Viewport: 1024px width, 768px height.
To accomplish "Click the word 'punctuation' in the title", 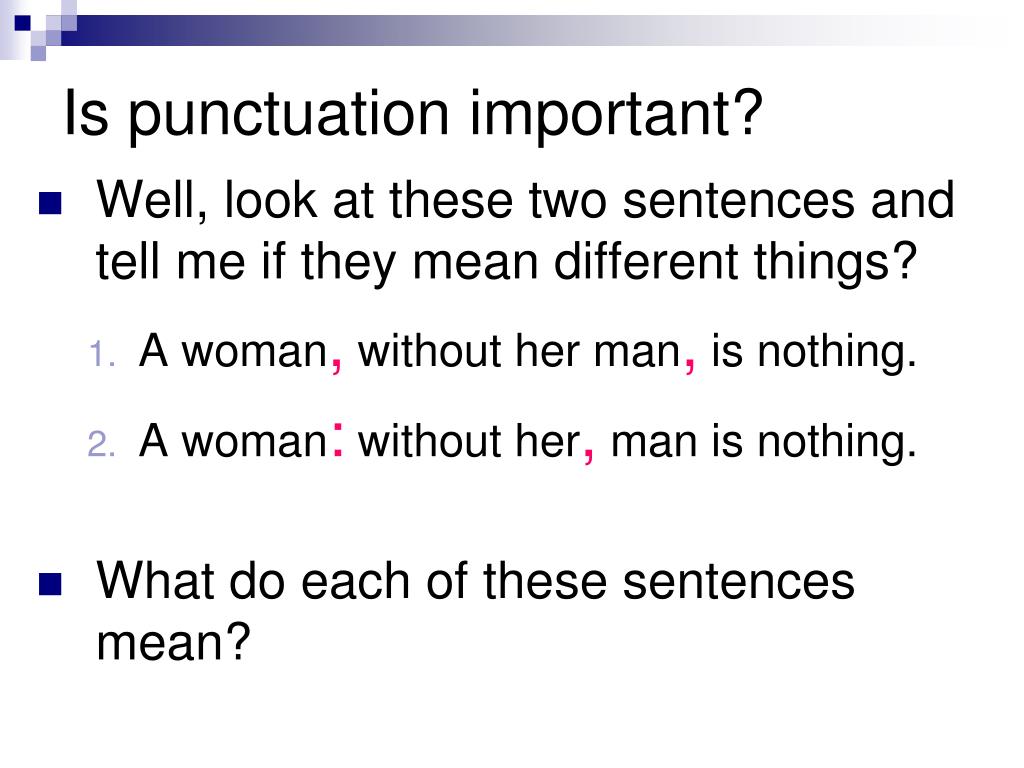I will coord(289,116).
